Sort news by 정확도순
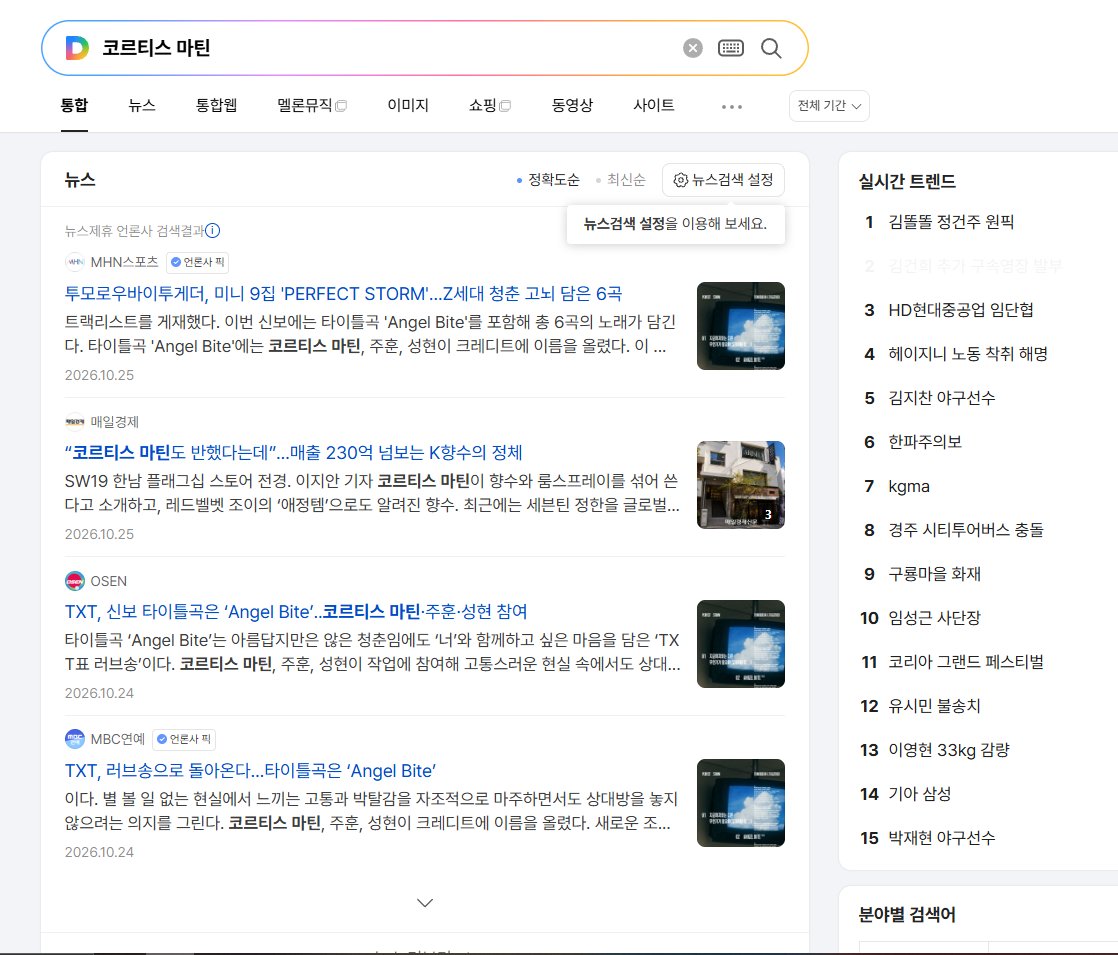Screen dimensions: 1118x955 click(x=548, y=180)
